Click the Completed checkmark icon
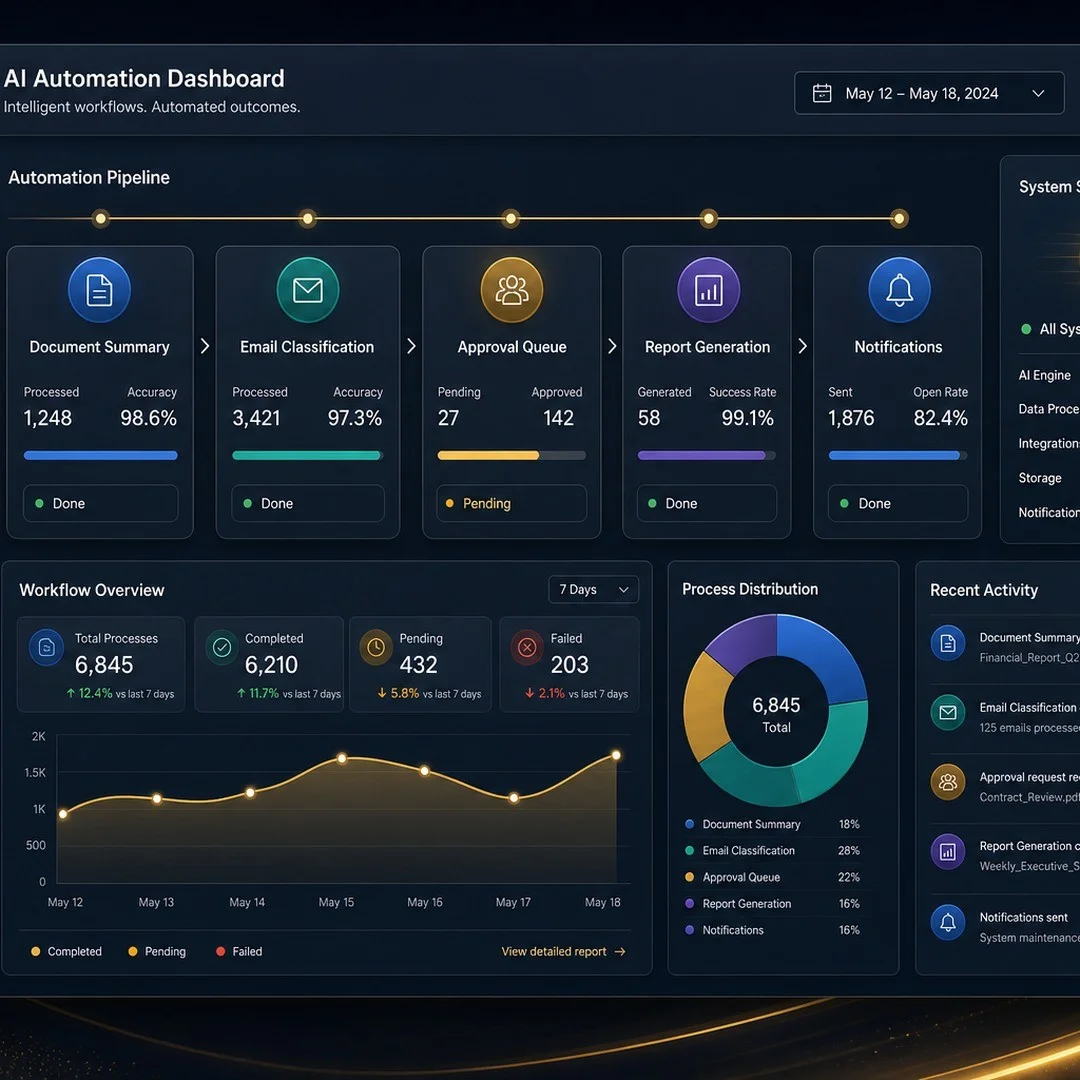Viewport: 1080px width, 1080px height. [x=222, y=647]
